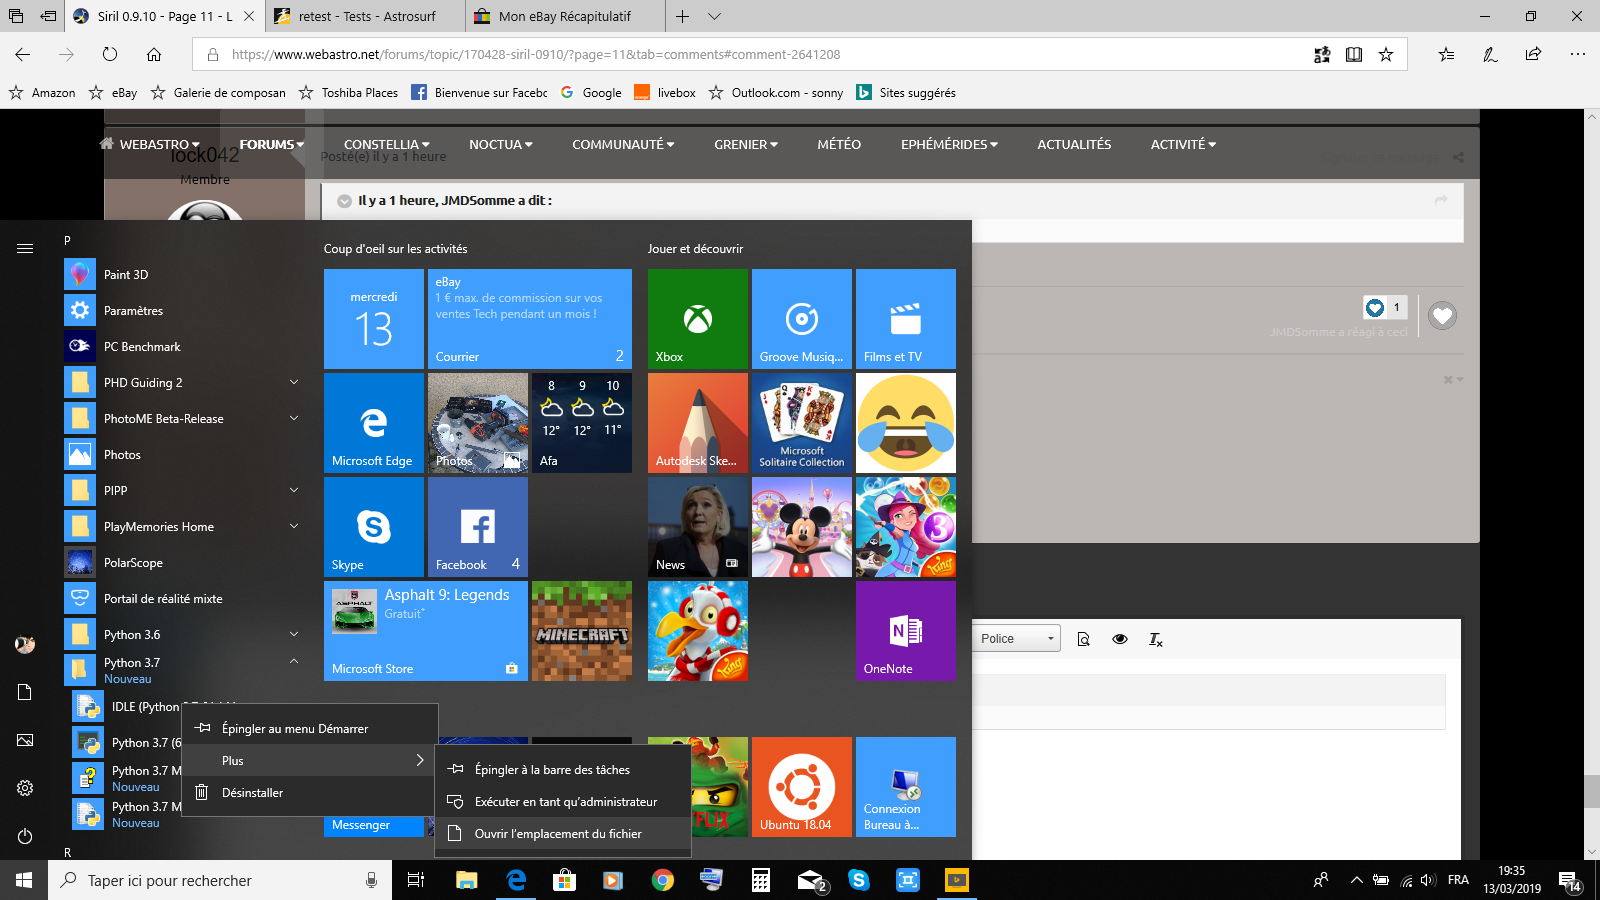Open the Microsoft Edge tile in Start menu
Image resolution: width=1600 pixels, height=900 pixels.
374,423
